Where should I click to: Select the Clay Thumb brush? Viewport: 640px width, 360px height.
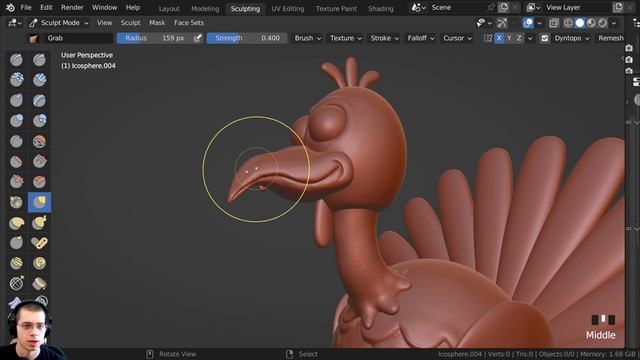coord(16,100)
